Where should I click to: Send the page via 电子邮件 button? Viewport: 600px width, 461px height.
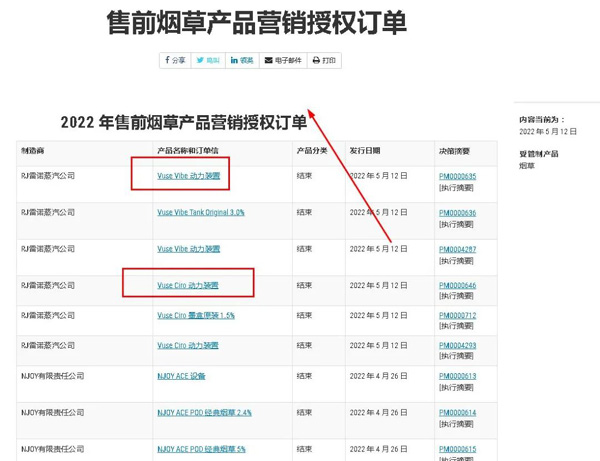tap(283, 60)
